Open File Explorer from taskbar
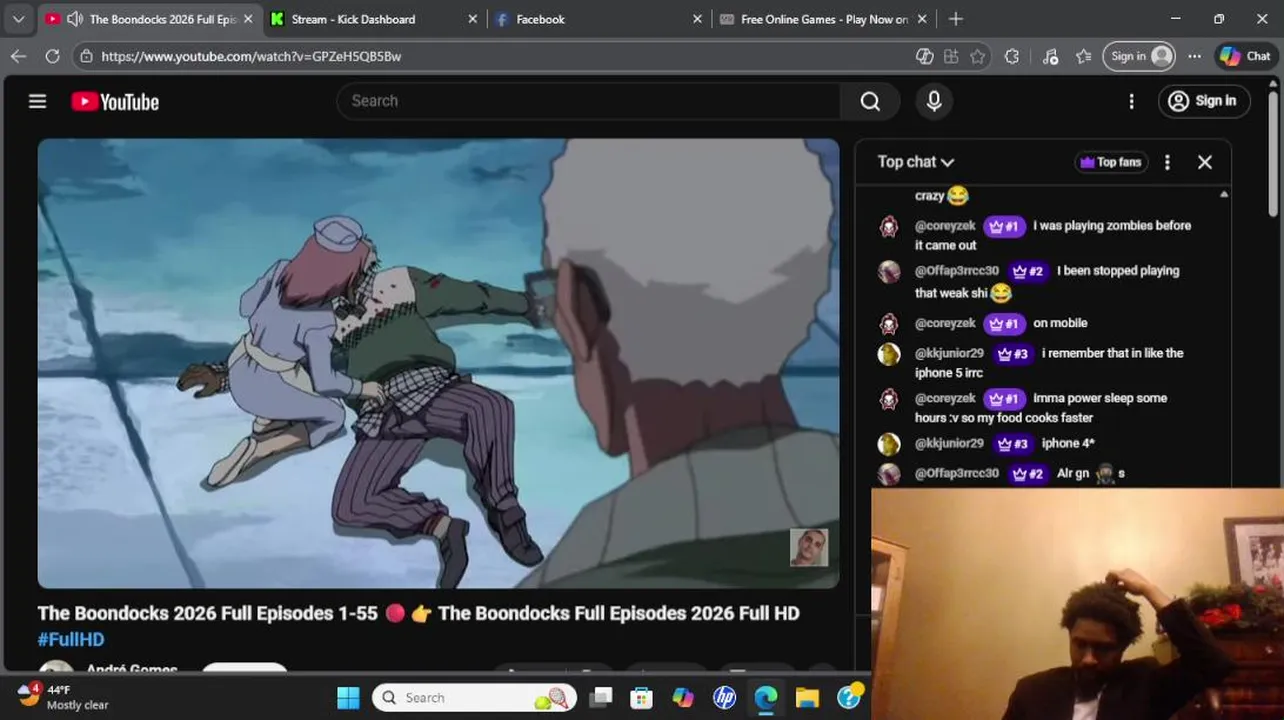The height and width of the screenshot is (720, 1284). click(x=807, y=698)
